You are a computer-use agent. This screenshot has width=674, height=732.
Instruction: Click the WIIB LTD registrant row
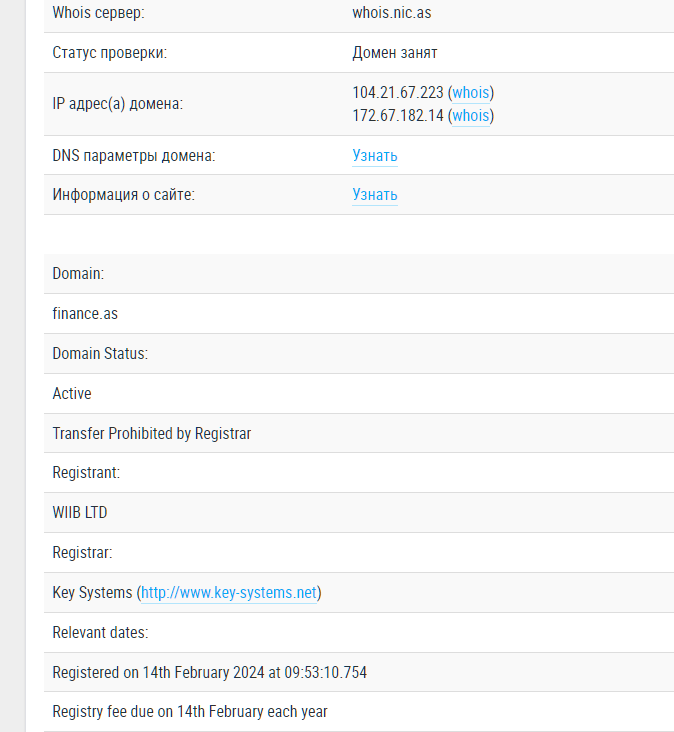point(80,513)
